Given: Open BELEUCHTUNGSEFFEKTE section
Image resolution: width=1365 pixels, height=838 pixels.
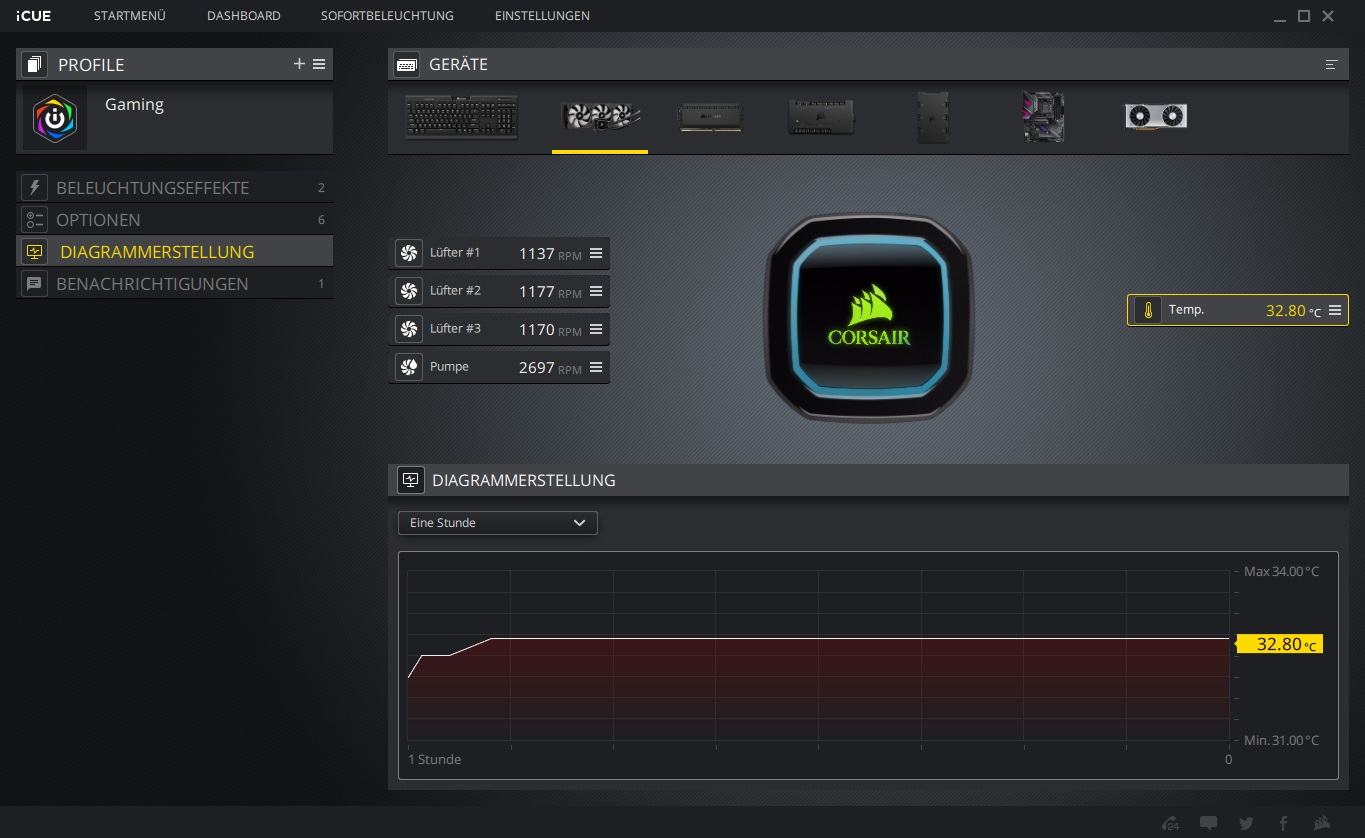Looking at the screenshot, I should (x=174, y=188).
